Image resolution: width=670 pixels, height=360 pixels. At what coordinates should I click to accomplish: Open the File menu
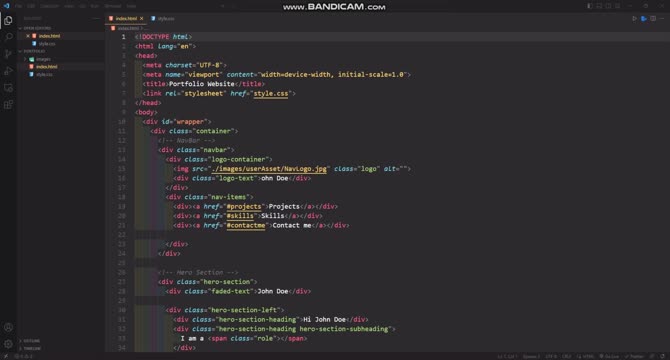pyautogui.click(x=18, y=6)
